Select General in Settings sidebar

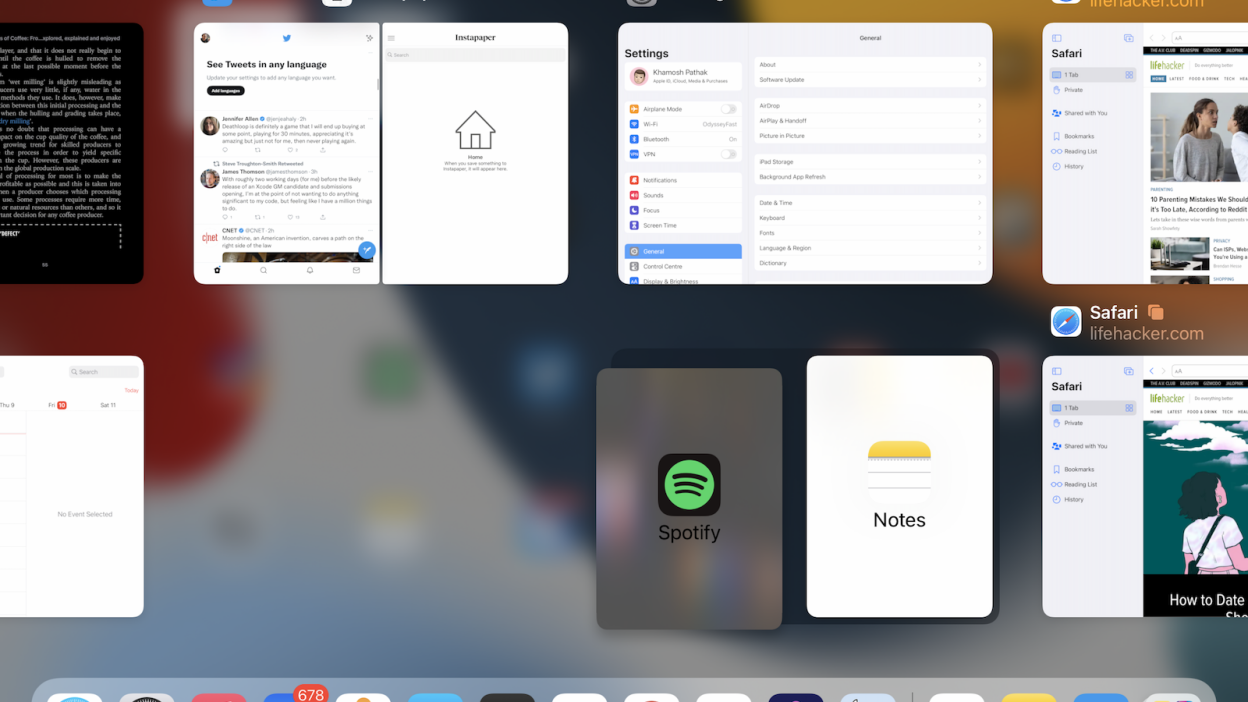click(684, 251)
